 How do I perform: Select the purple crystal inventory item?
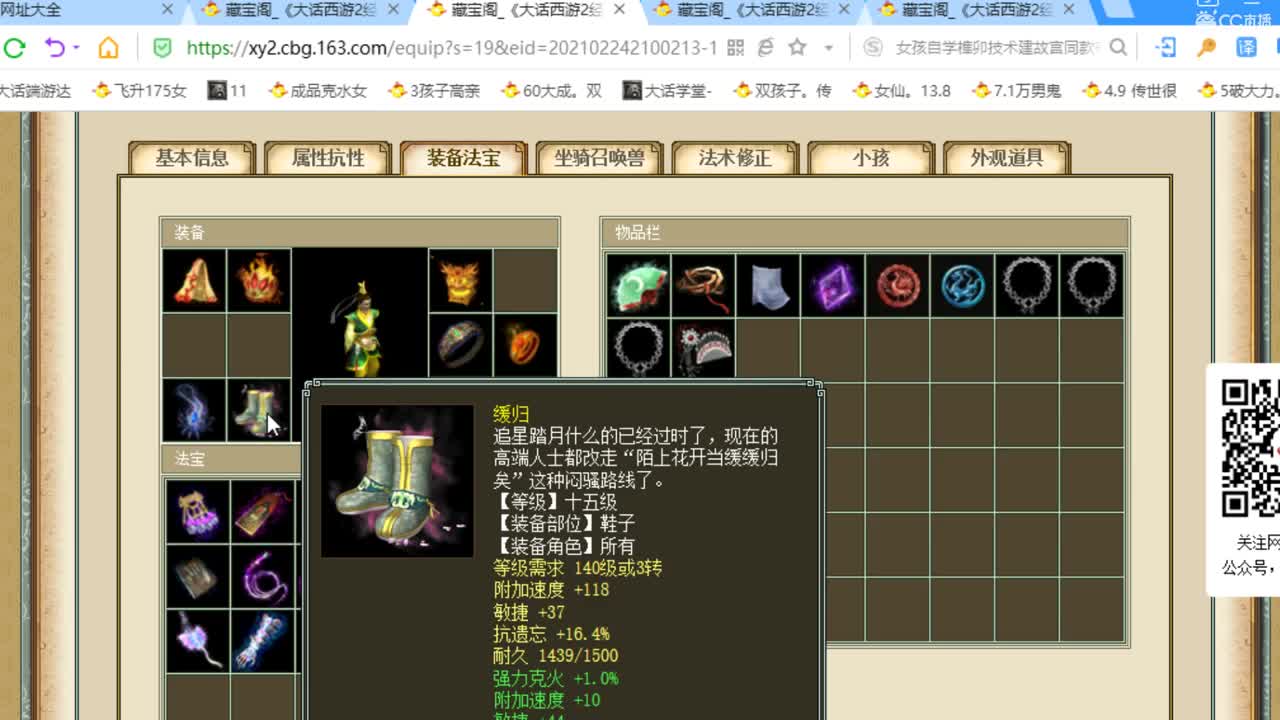point(833,285)
